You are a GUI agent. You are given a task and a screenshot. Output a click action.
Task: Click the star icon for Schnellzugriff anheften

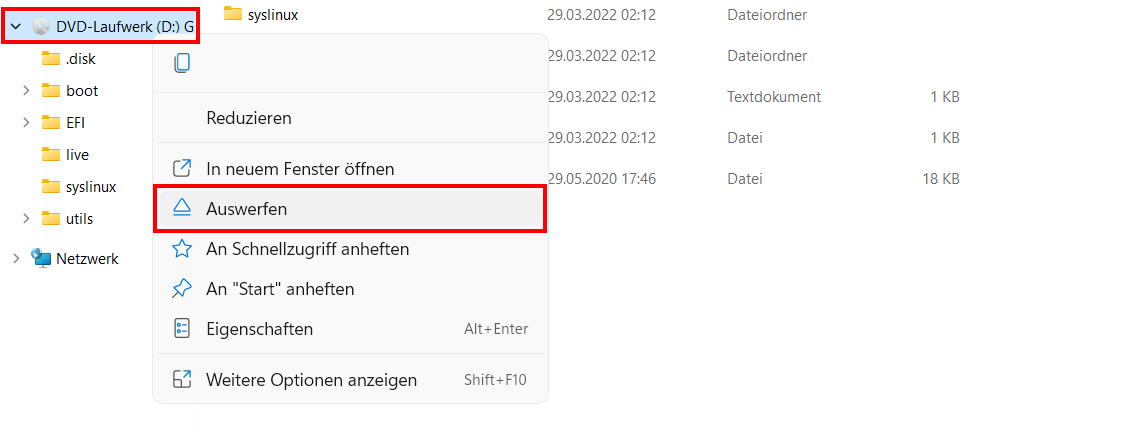pyautogui.click(x=182, y=249)
